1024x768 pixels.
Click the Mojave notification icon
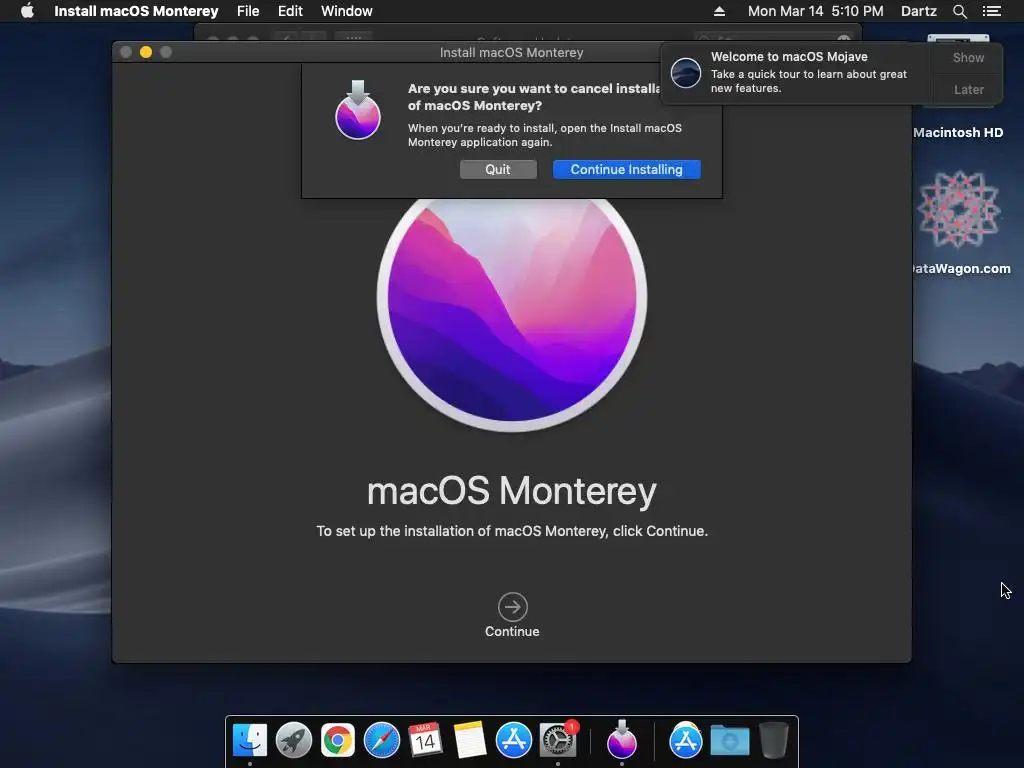pos(686,72)
